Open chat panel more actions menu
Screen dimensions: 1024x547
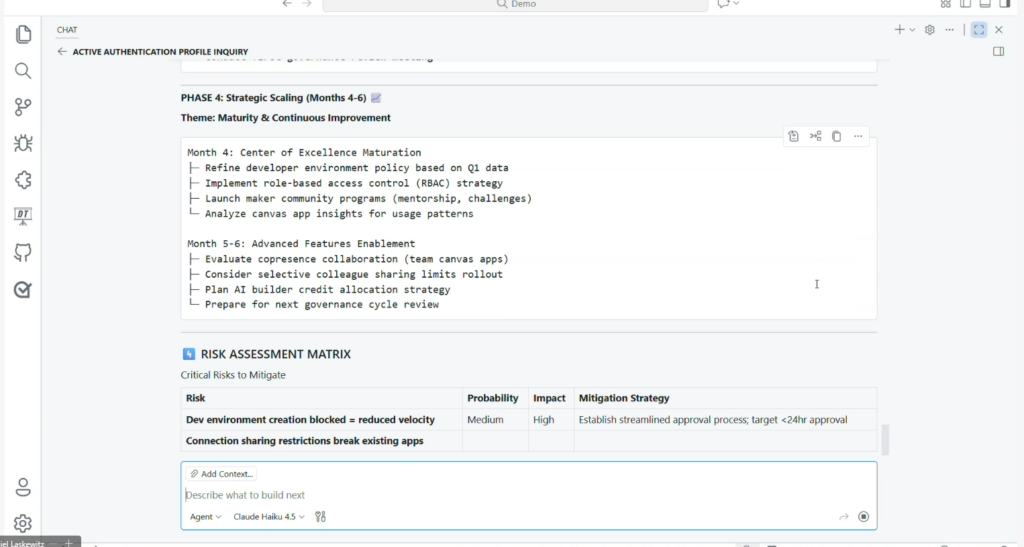coord(949,30)
